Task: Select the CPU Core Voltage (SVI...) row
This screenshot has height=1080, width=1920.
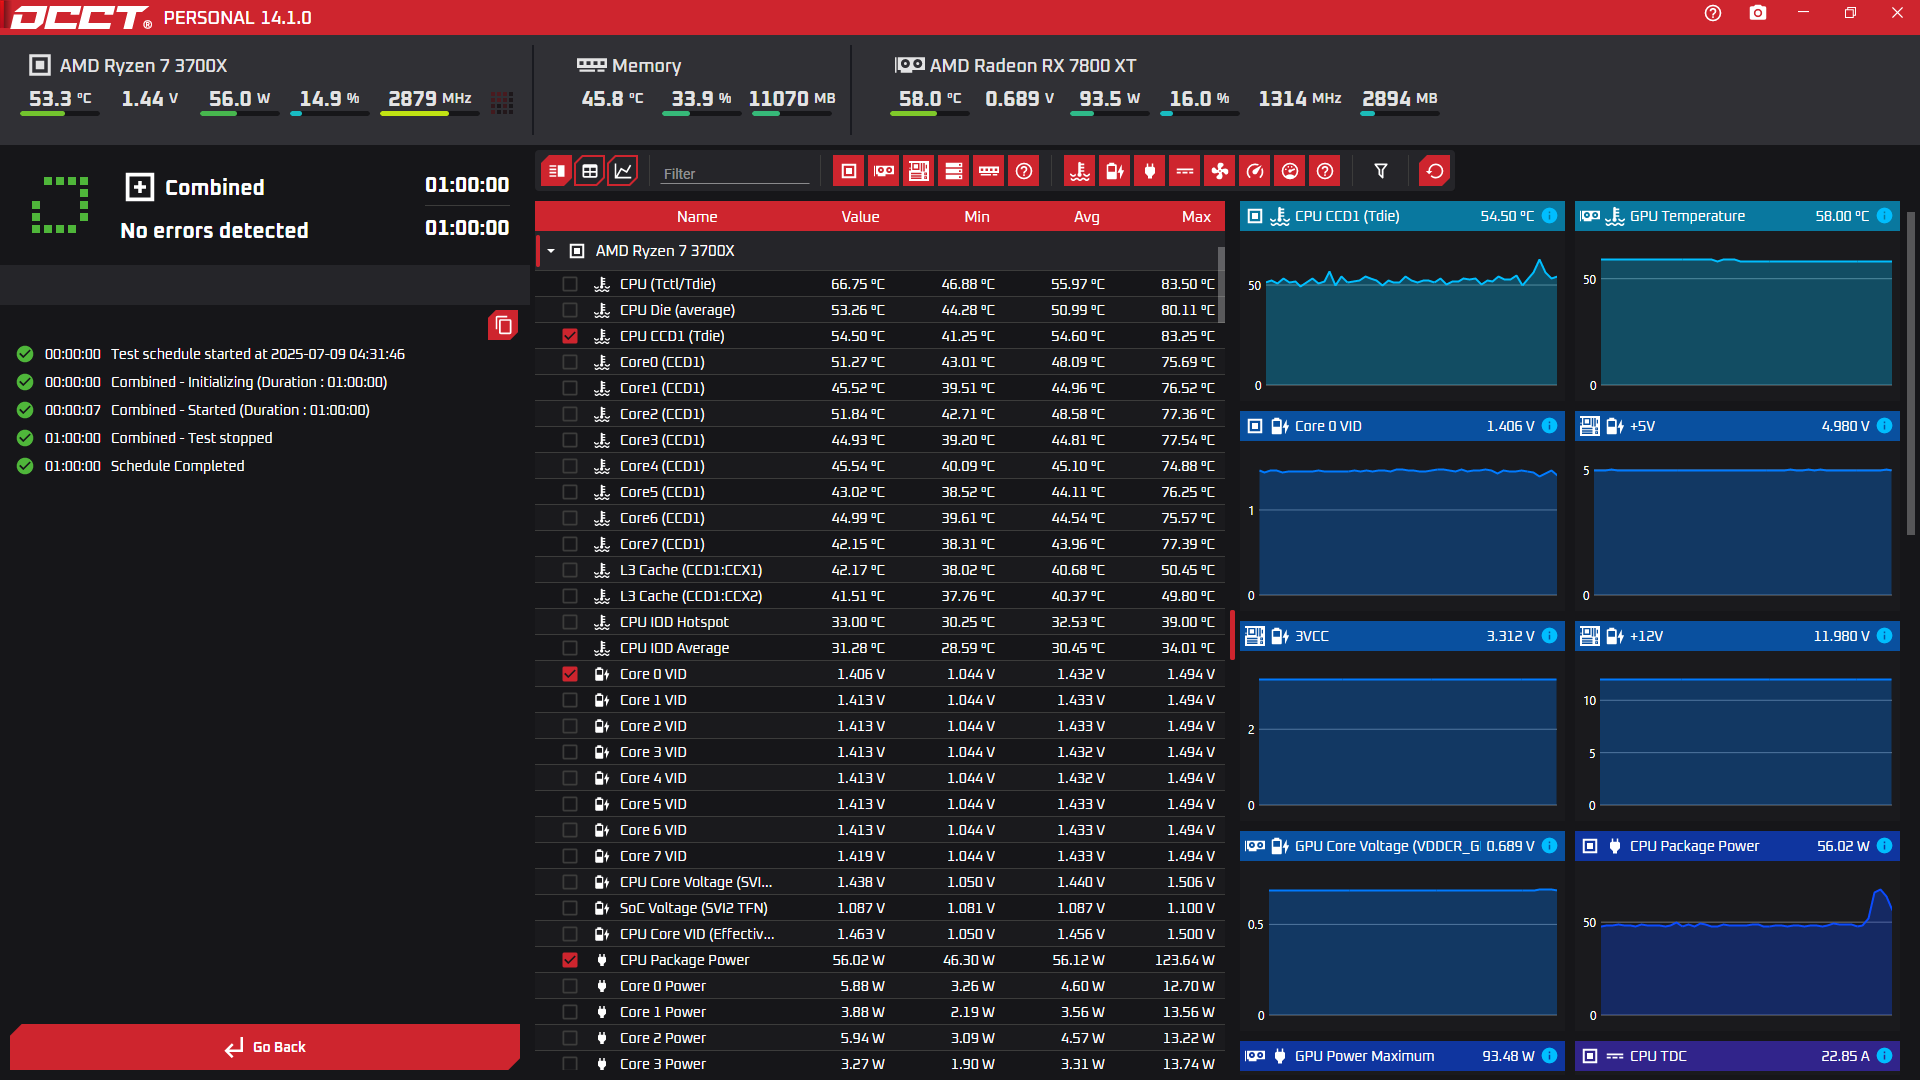Action: [x=880, y=882]
